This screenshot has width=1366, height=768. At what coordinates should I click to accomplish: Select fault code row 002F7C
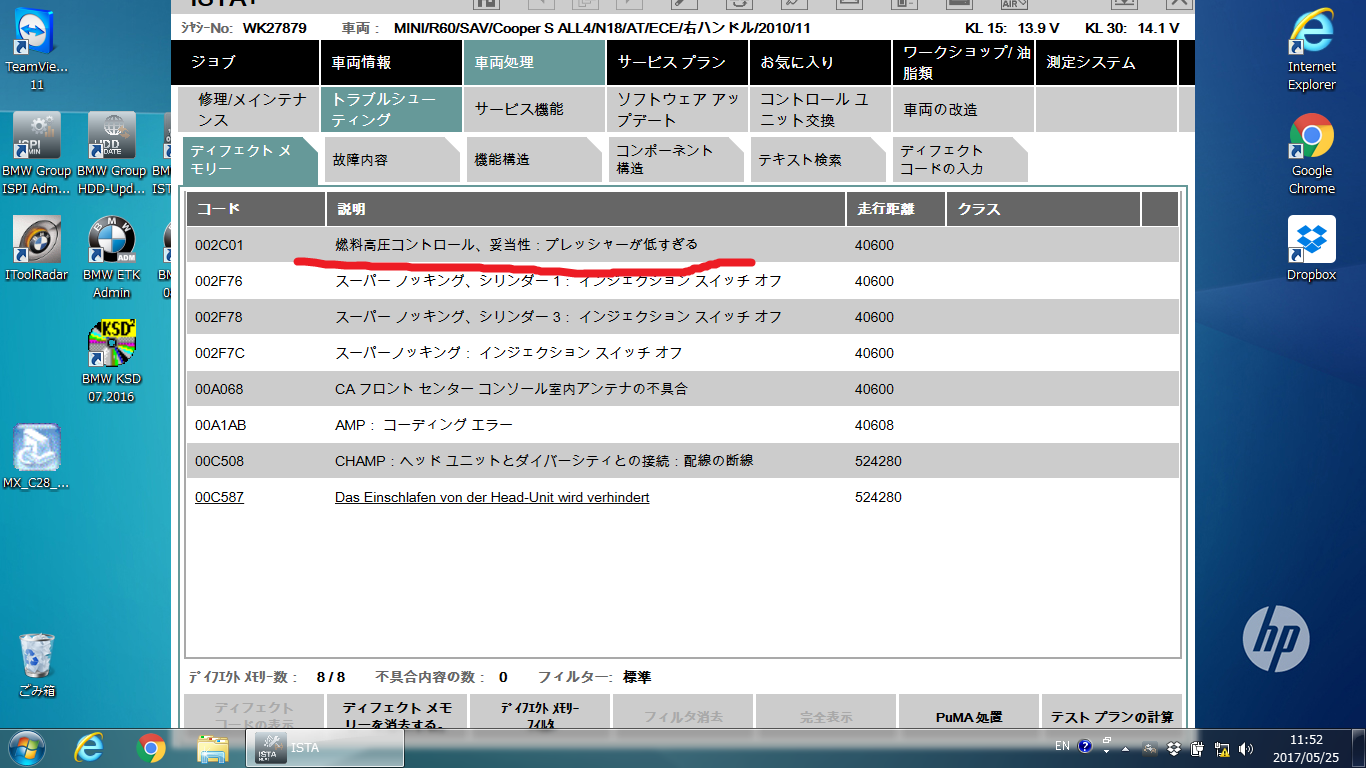tap(682, 353)
